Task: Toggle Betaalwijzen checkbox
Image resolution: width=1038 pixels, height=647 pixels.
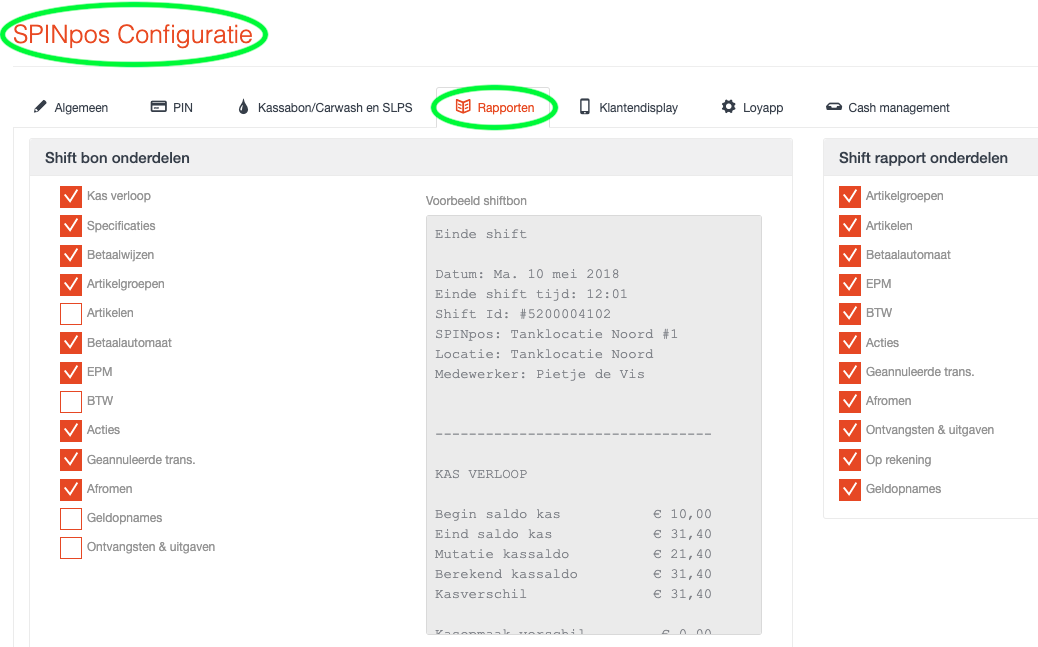Action: point(71,255)
